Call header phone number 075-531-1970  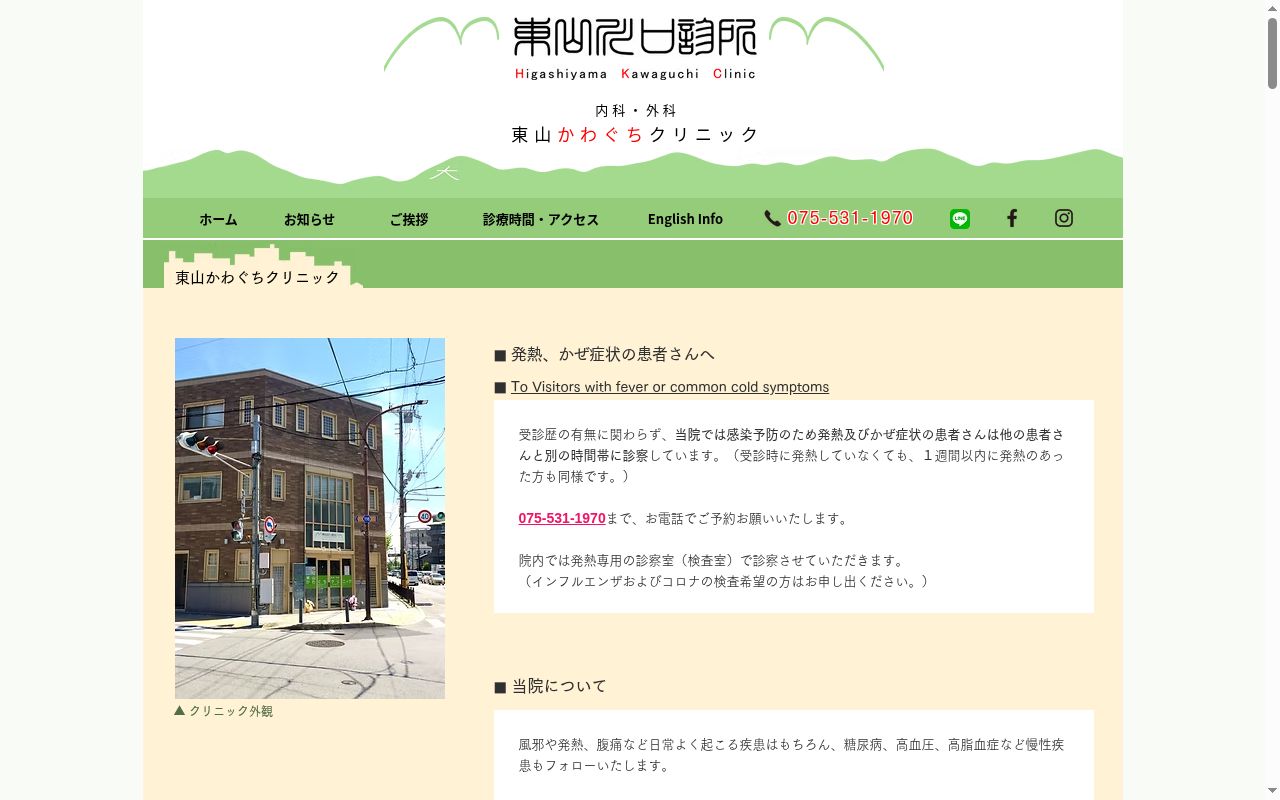click(x=850, y=218)
